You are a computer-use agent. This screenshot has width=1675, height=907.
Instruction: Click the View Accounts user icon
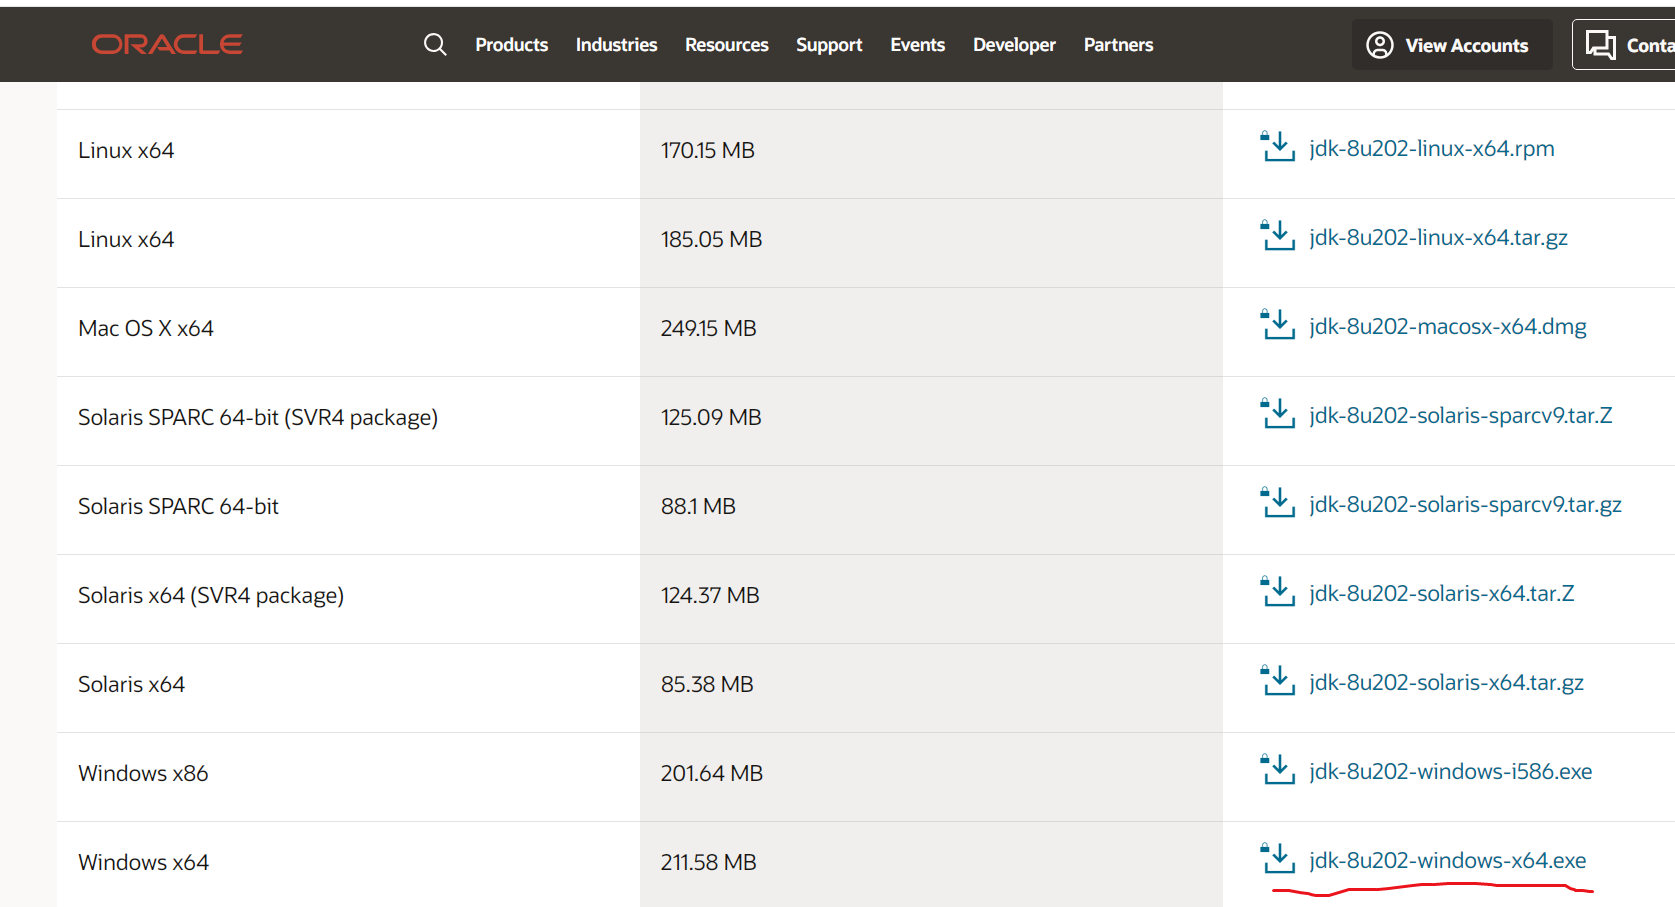[x=1380, y=45]
